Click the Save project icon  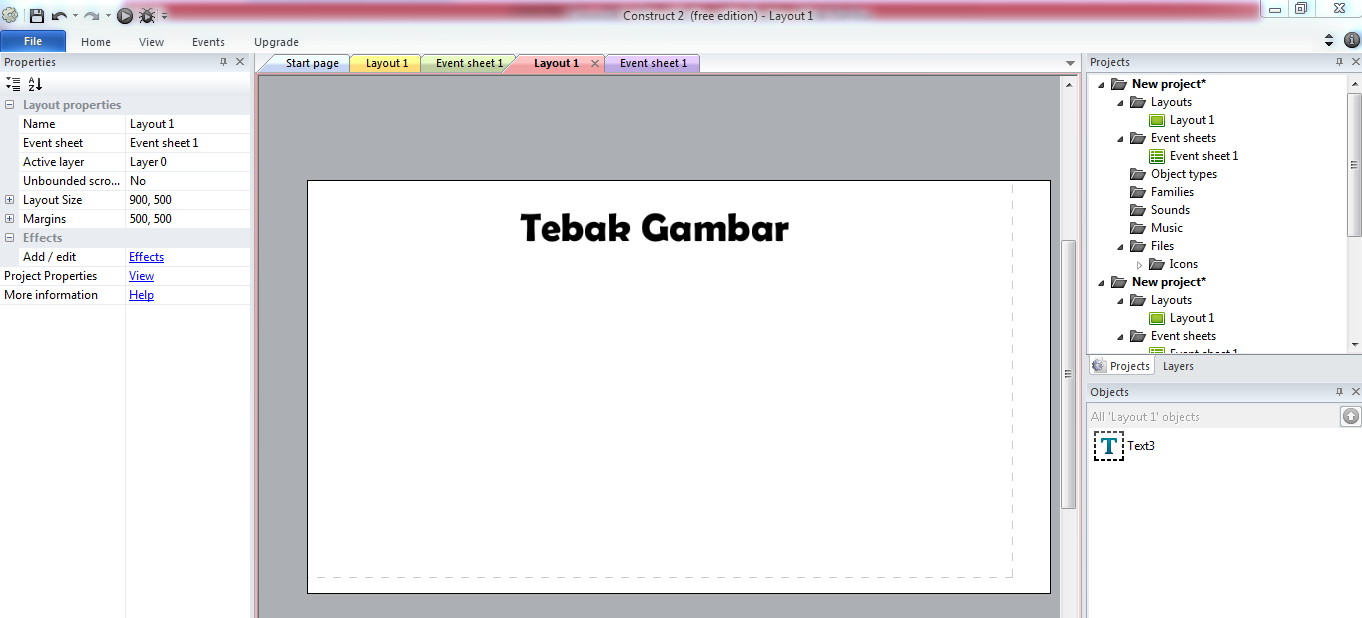tap(37, 16)
